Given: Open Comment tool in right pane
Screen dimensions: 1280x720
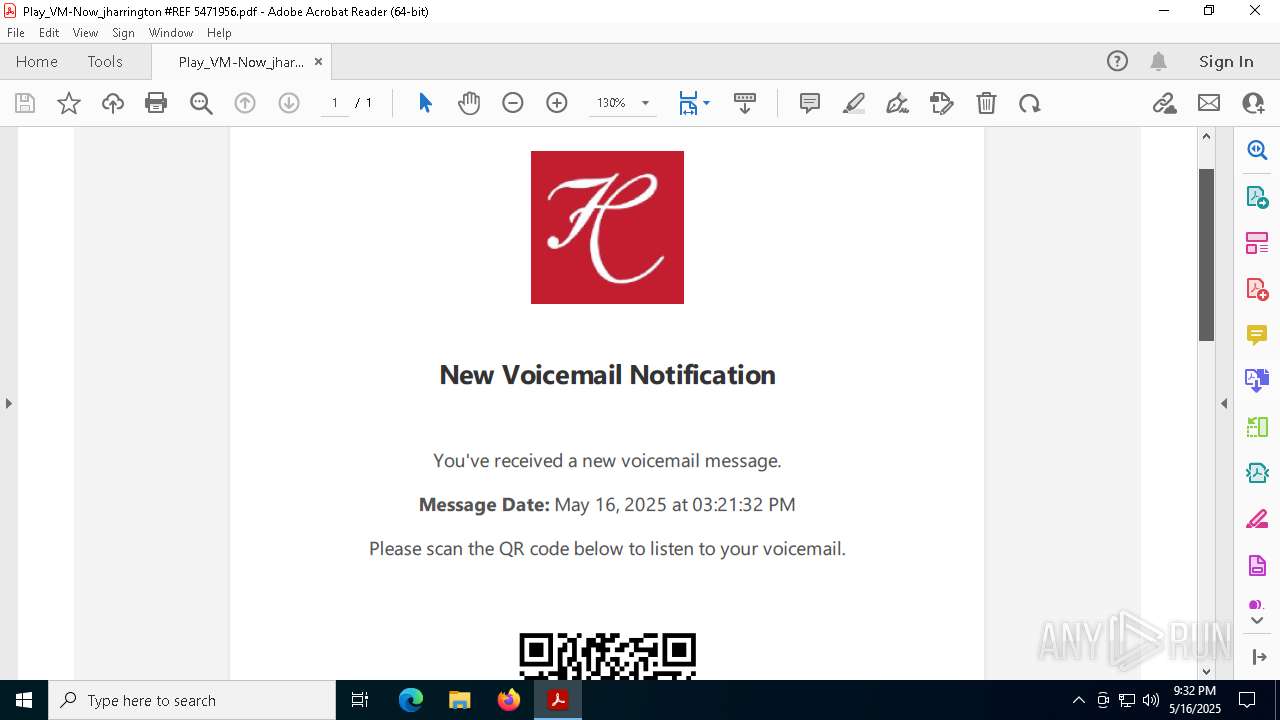Looking at the screenshot, I should pyautogui.click(x=1257, y=335).
